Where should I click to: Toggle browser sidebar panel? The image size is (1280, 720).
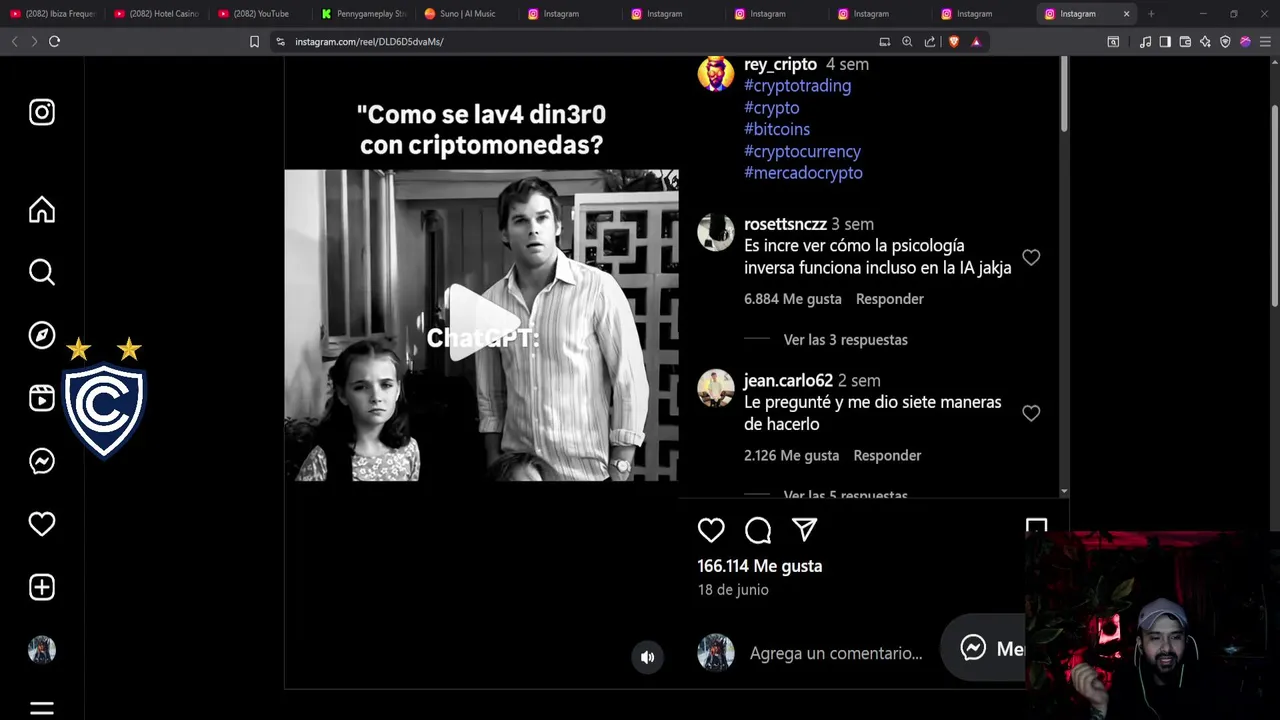1165,41
